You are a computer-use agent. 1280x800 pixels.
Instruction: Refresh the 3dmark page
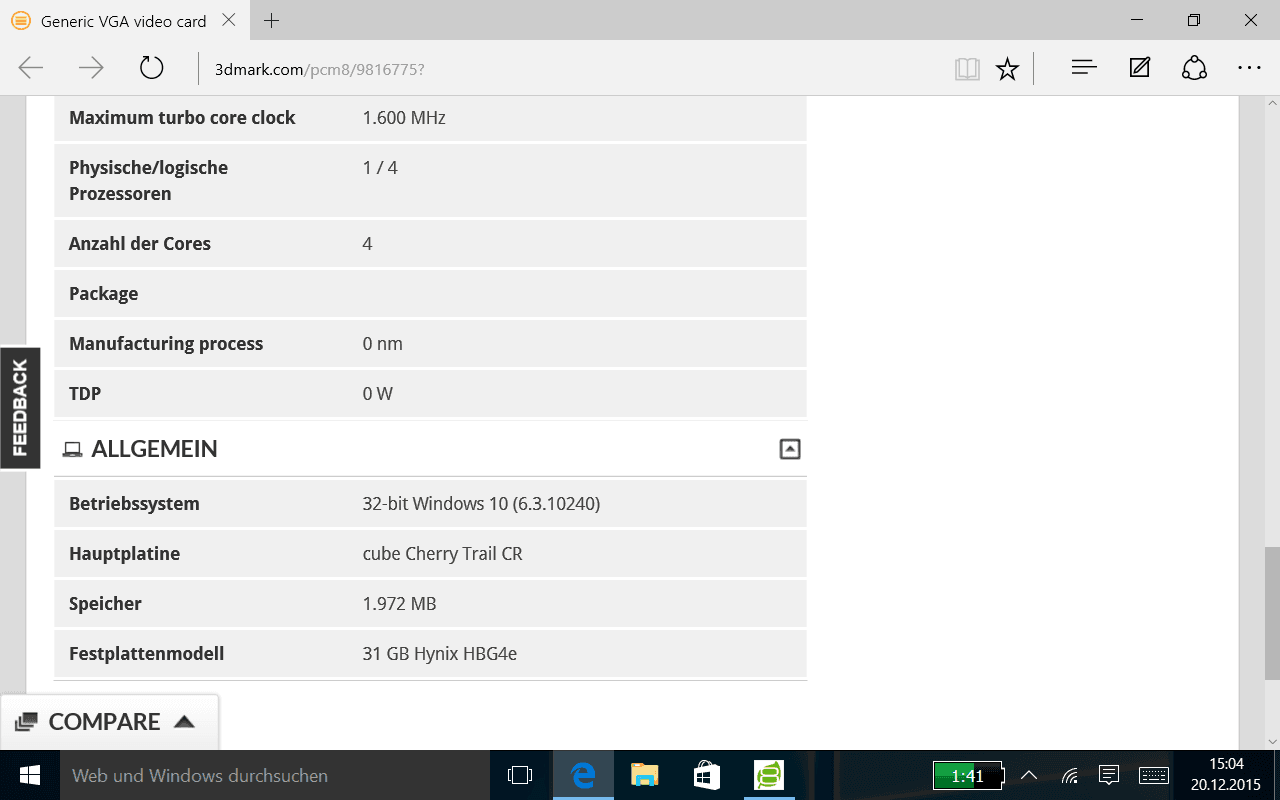coord(151,68)
